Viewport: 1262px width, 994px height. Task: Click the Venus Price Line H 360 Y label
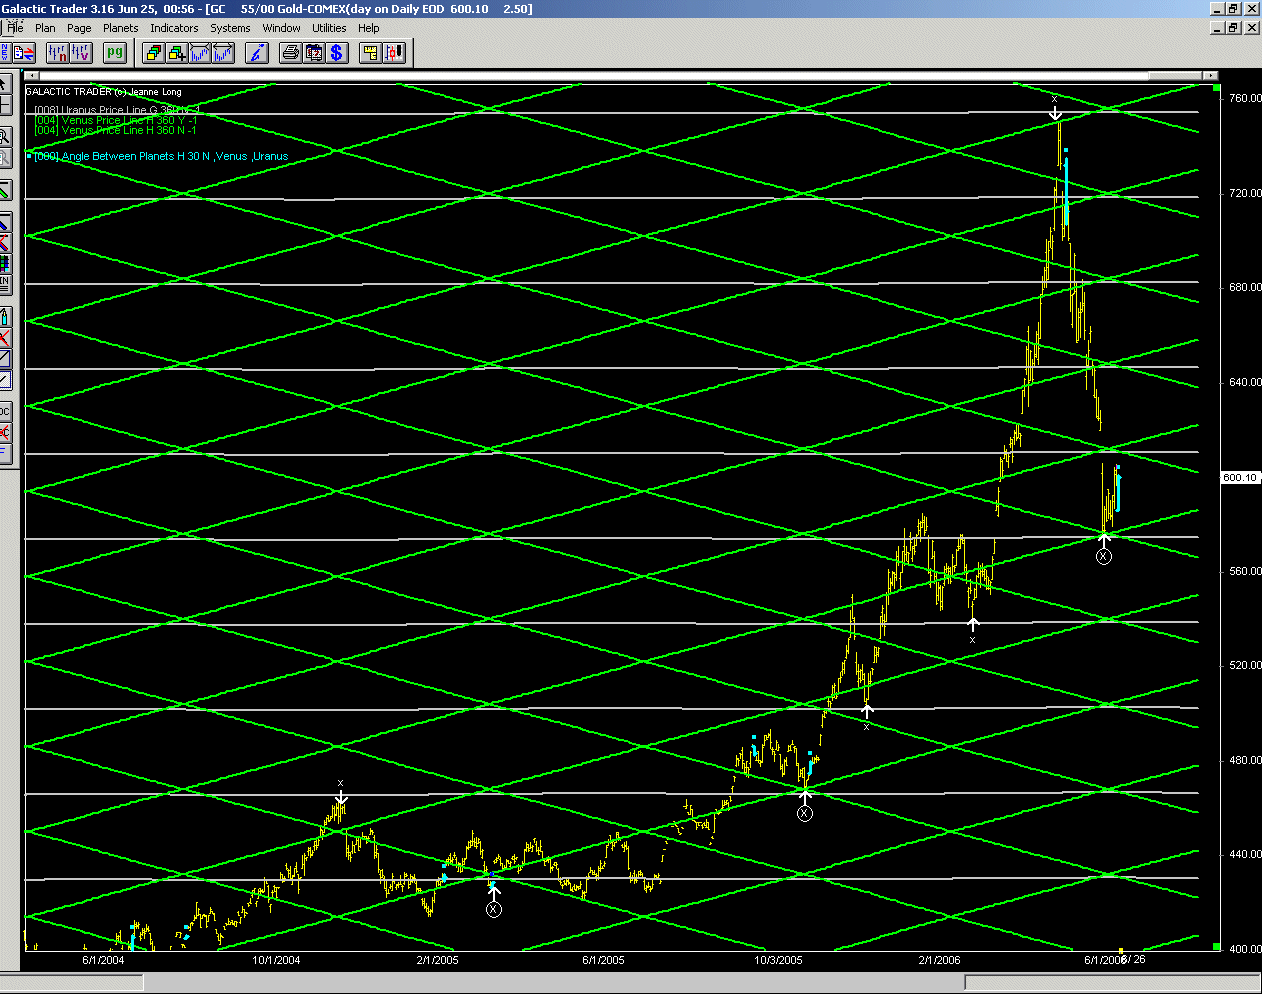click(116, 120)
